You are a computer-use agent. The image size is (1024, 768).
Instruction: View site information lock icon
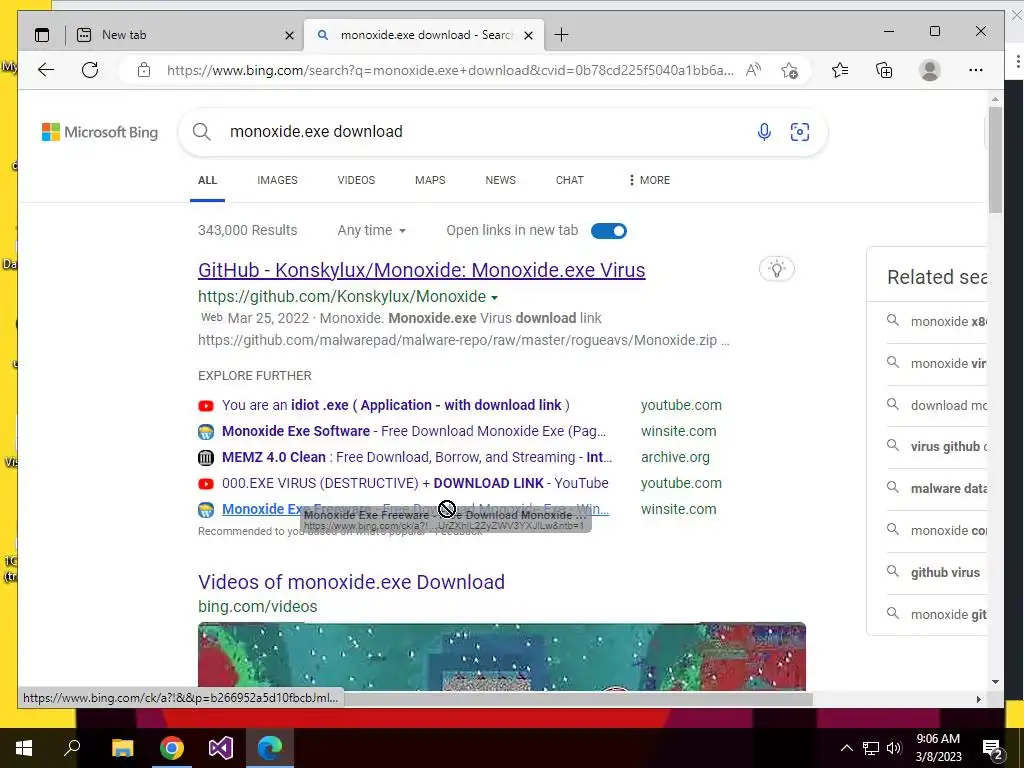(144, 70)
